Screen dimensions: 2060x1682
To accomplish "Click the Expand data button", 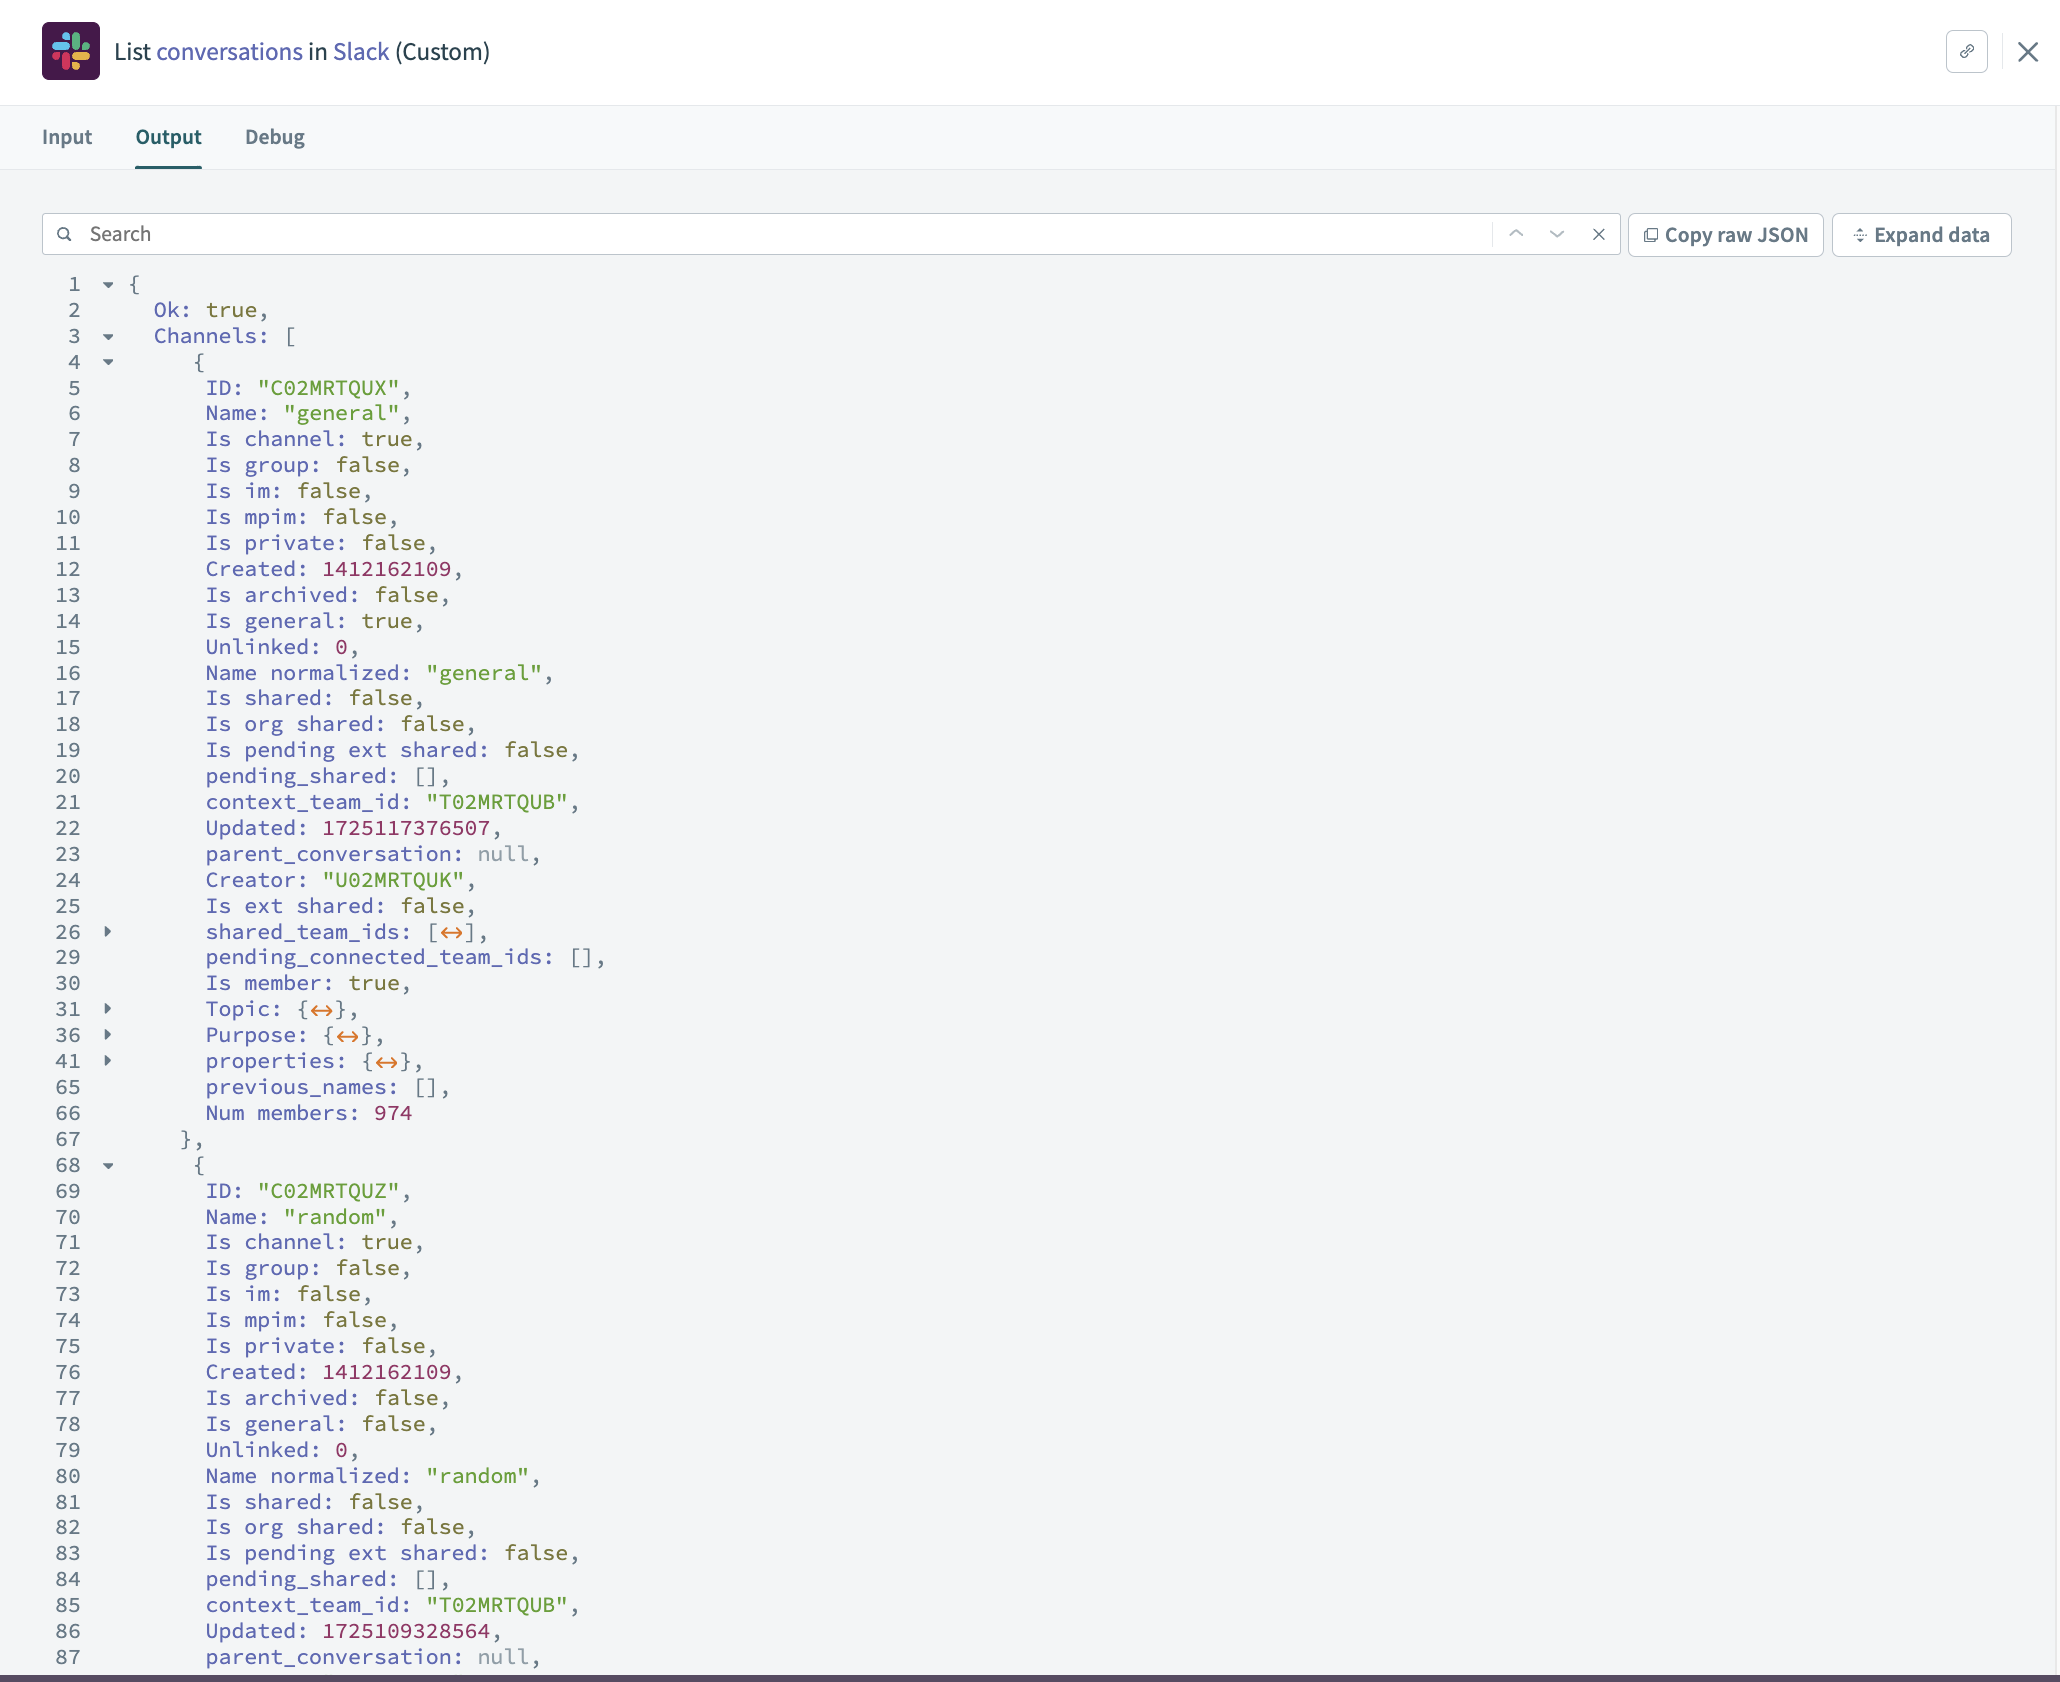I will tap(1921, 234).
